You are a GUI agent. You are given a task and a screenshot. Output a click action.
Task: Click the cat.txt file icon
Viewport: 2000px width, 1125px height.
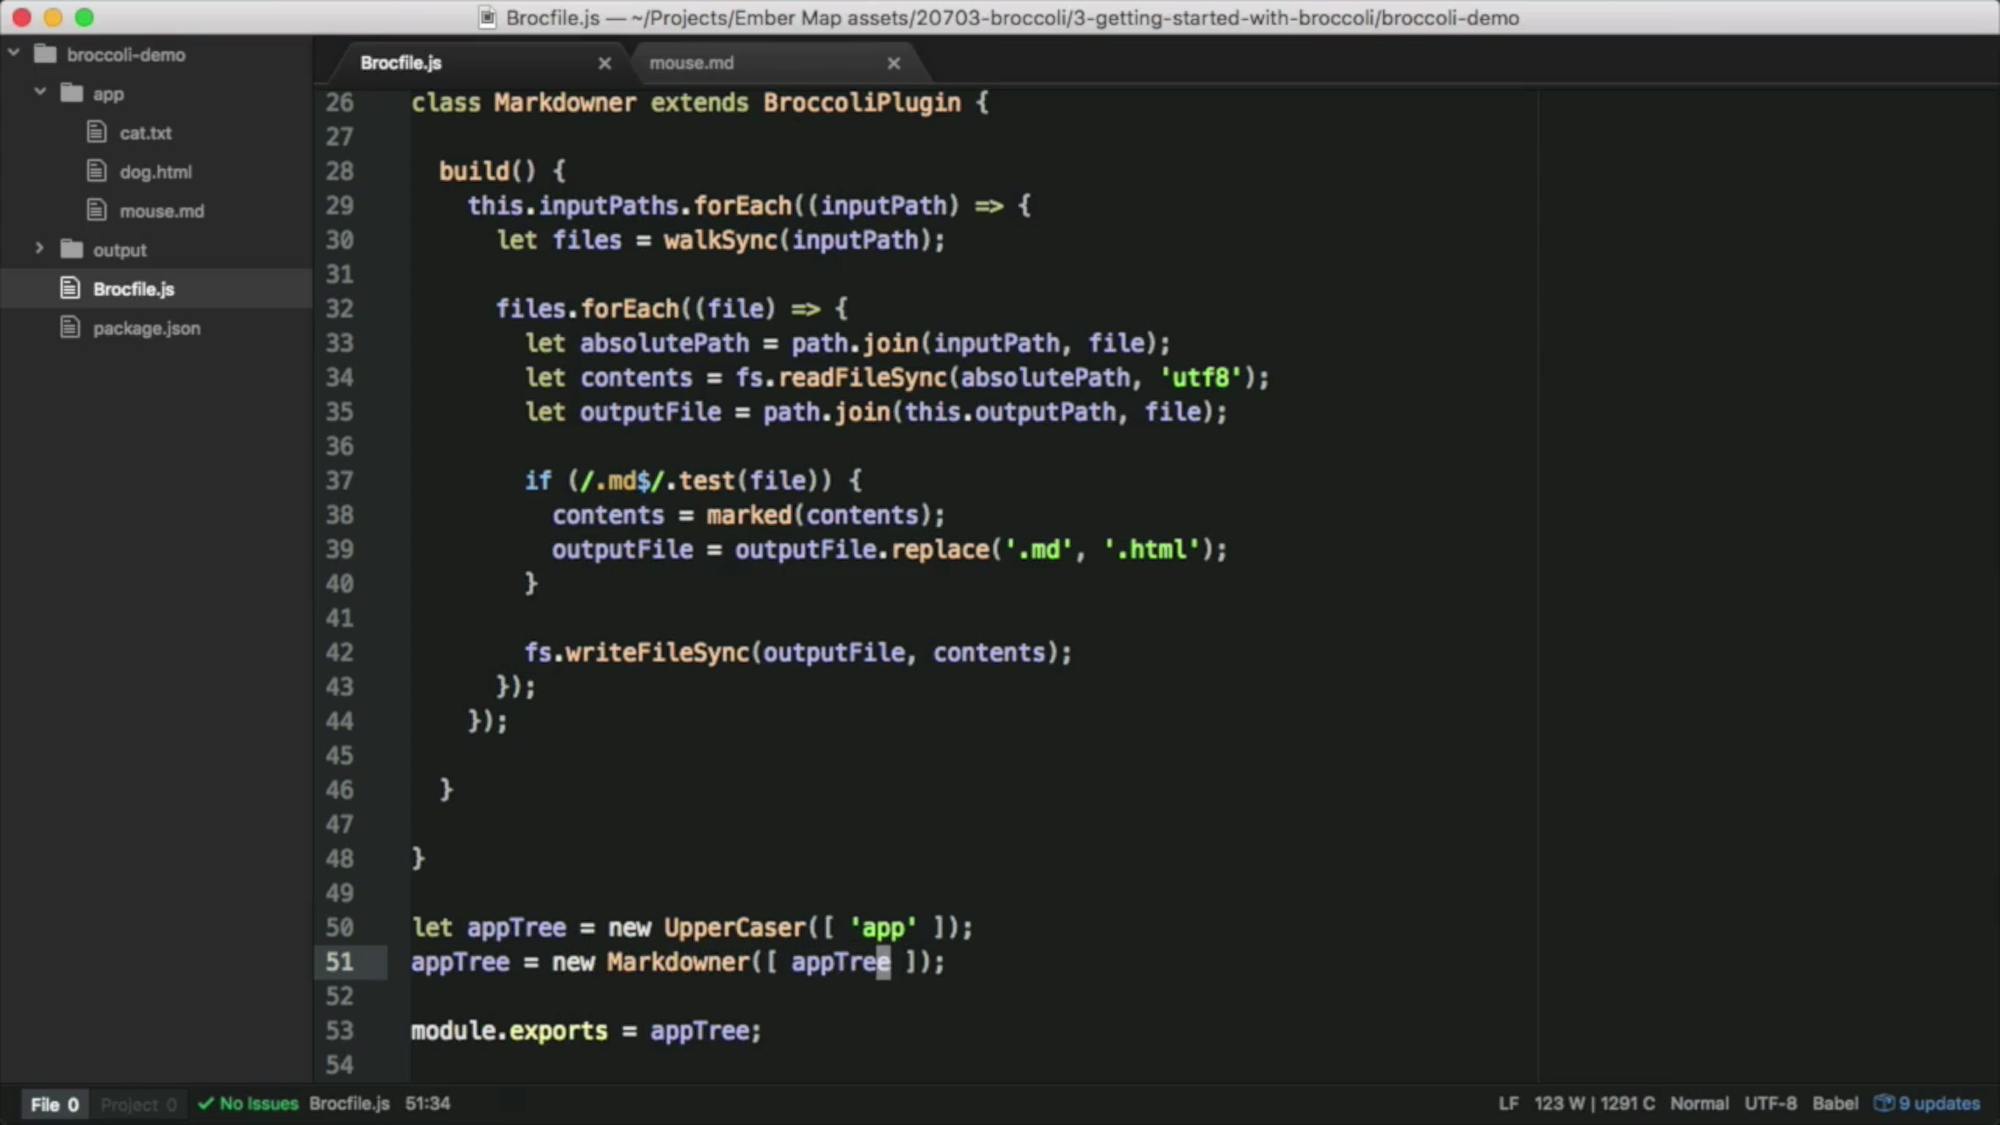[97, 132]
